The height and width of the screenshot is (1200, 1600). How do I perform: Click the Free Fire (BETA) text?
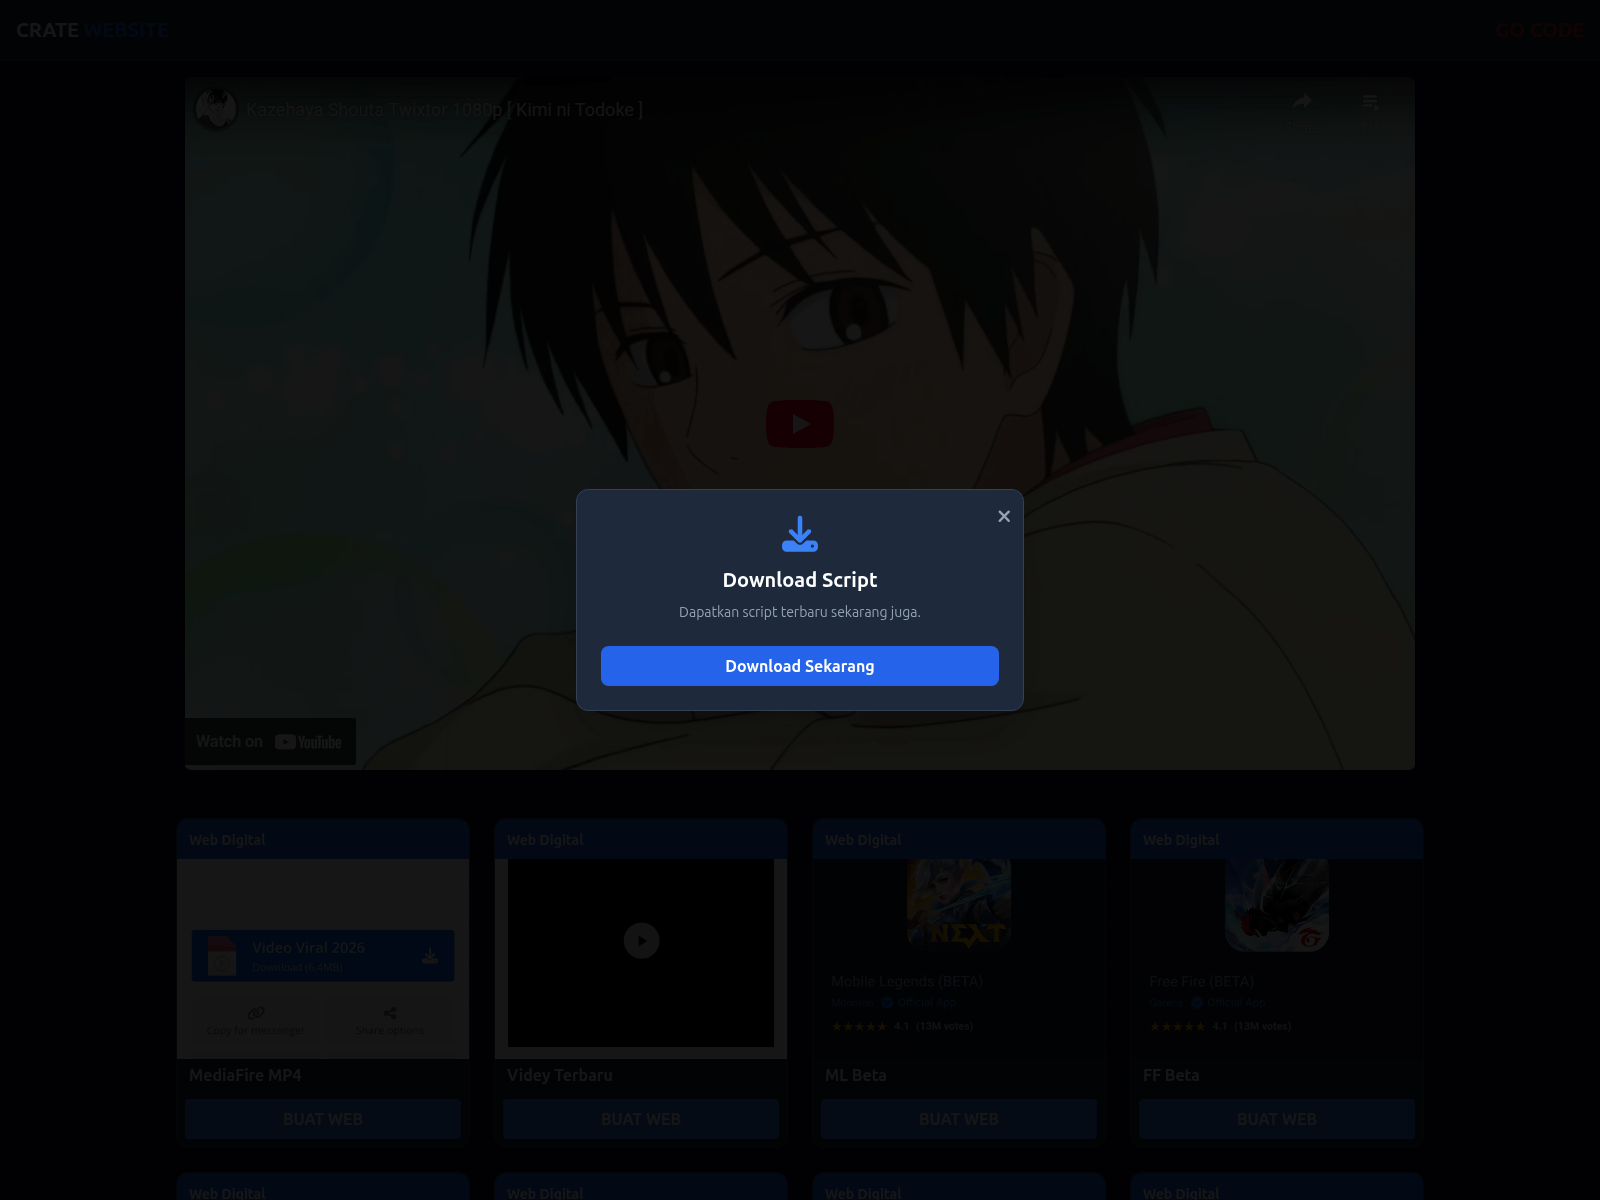tap(1201, 981)
